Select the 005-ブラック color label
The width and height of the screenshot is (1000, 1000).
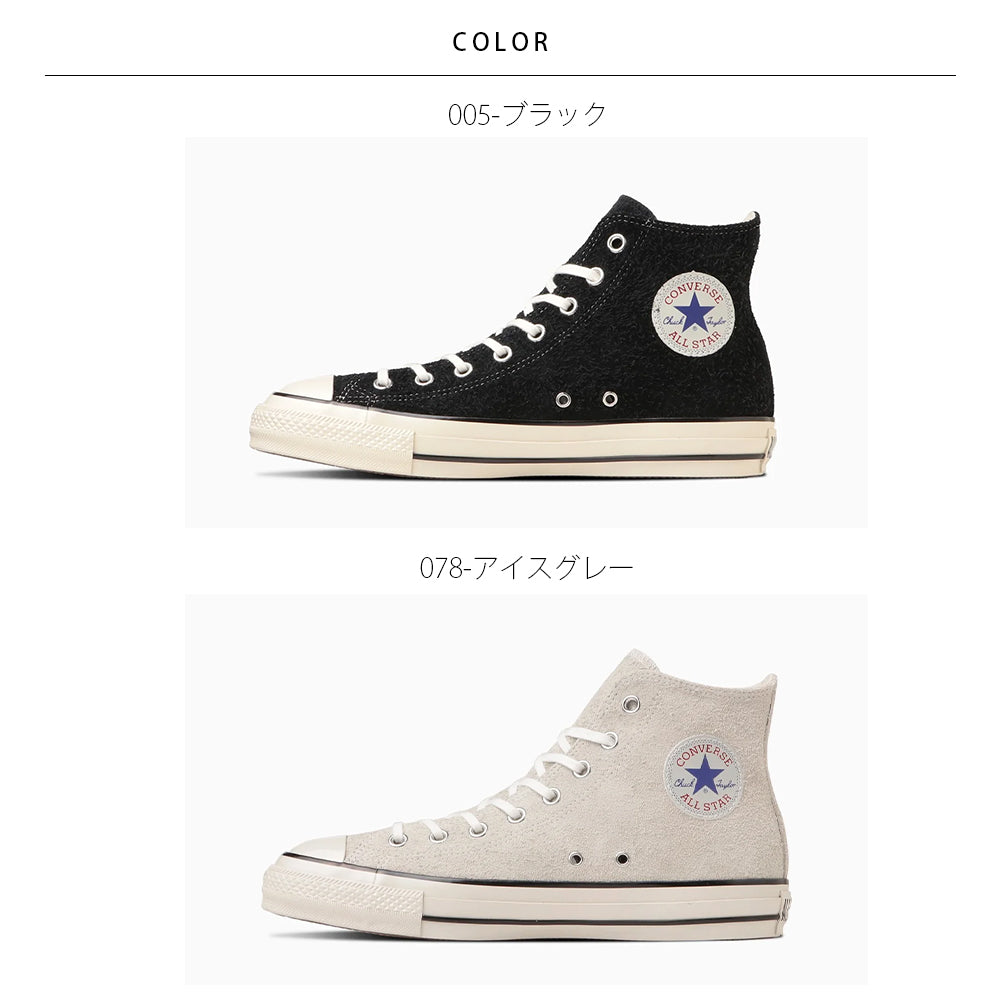click(x=527, y=115)
